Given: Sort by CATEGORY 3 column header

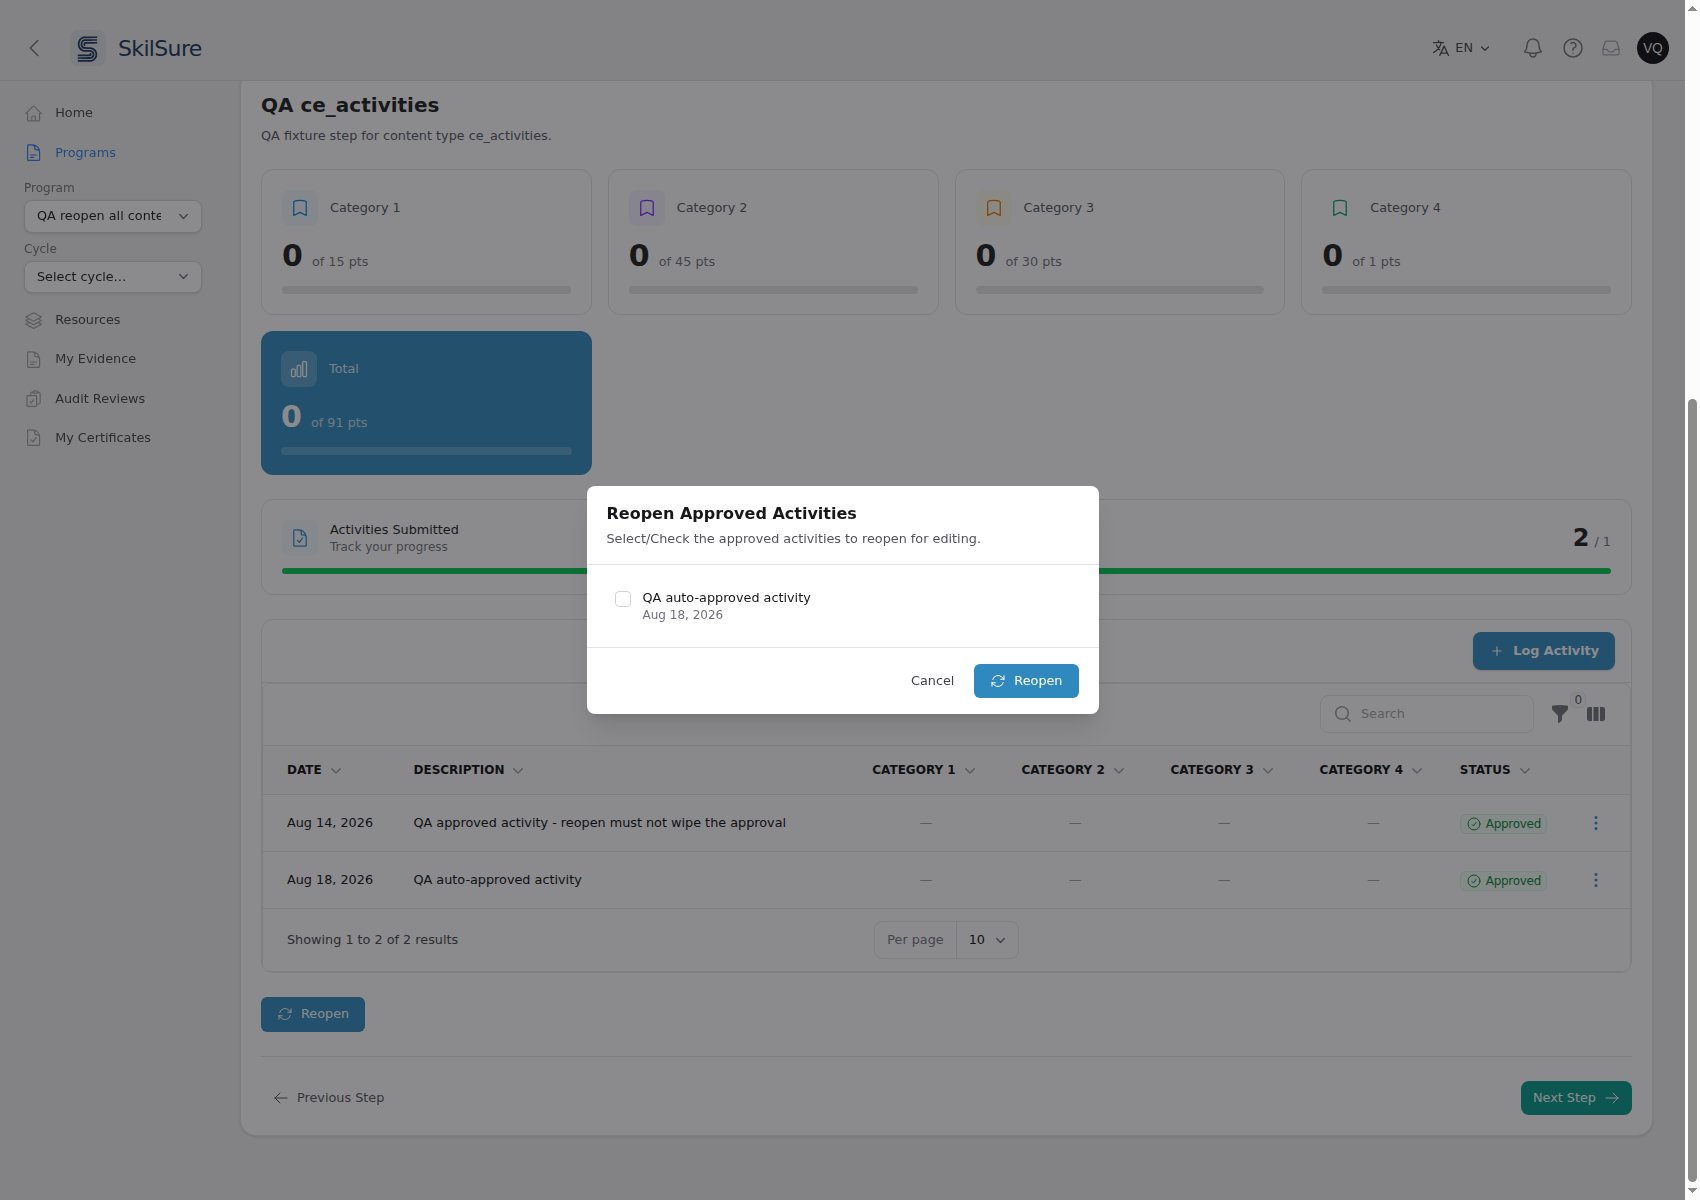Looking at the screenshot, I should tap(1221, 770).
